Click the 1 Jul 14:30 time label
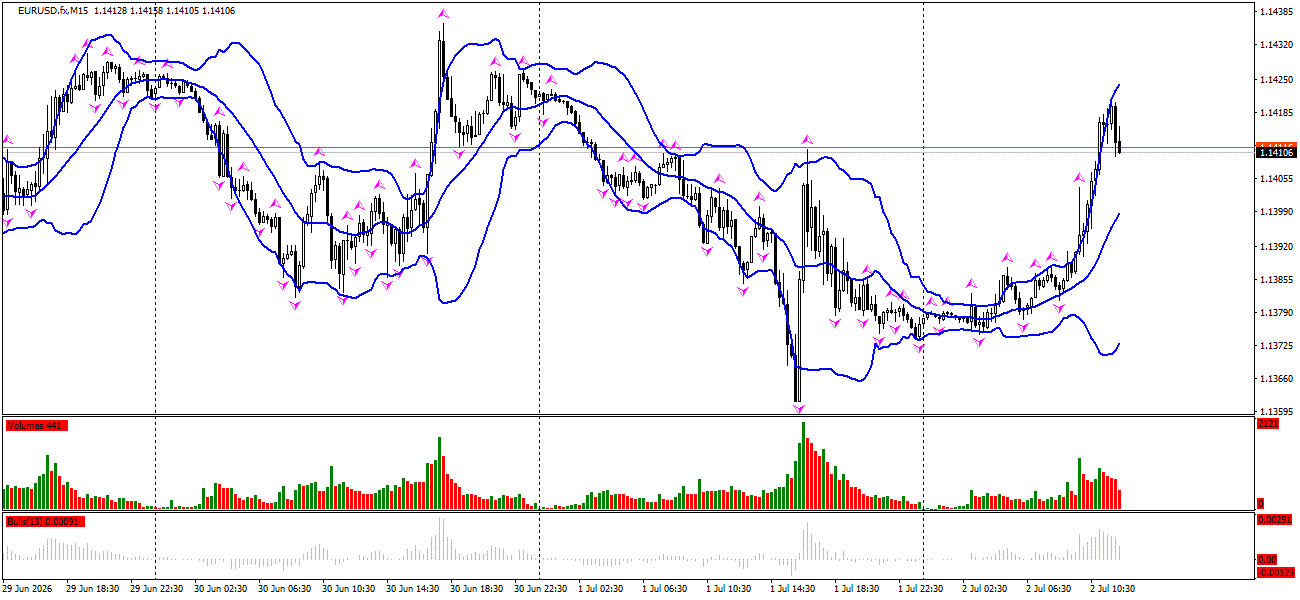 coord(794,589)
